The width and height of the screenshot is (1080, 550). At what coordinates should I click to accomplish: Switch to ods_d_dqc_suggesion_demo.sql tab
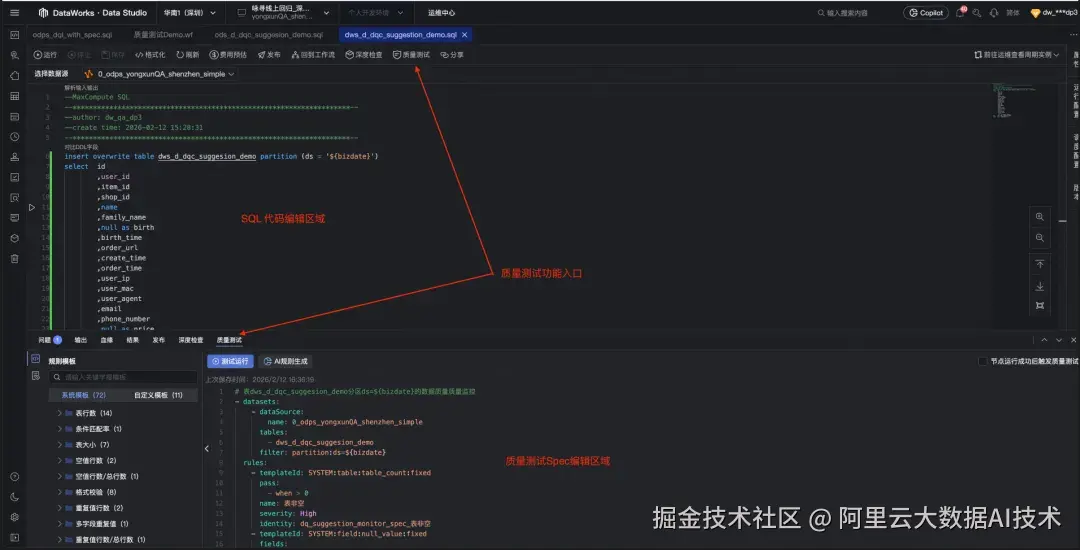point(269,34)
